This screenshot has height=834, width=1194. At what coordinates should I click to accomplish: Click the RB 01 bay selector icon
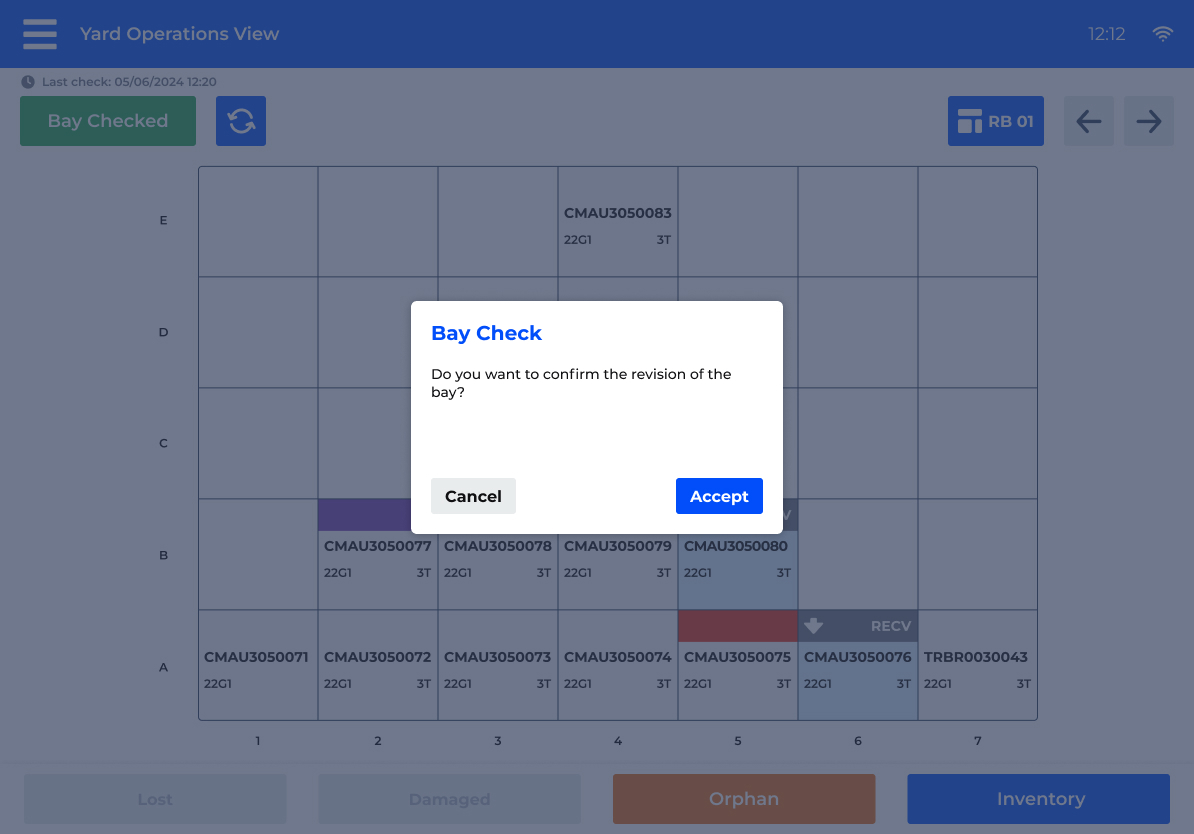click(970, 121)
